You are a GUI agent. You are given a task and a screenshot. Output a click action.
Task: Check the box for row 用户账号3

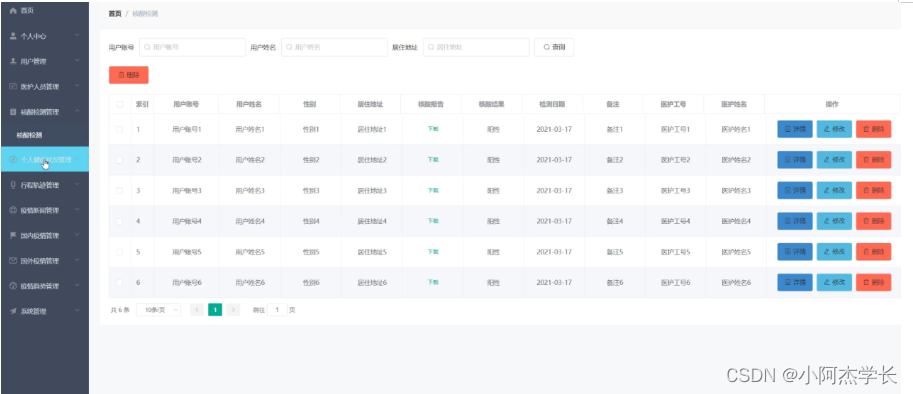pyautogui.click(x=120, y=190)
